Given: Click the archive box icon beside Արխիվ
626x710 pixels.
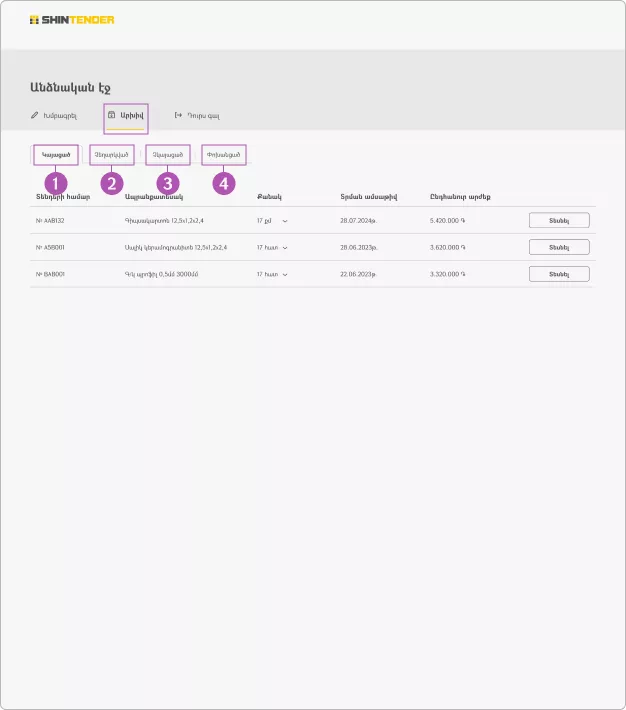Looking at the screenshot, I should click(112, 116).
